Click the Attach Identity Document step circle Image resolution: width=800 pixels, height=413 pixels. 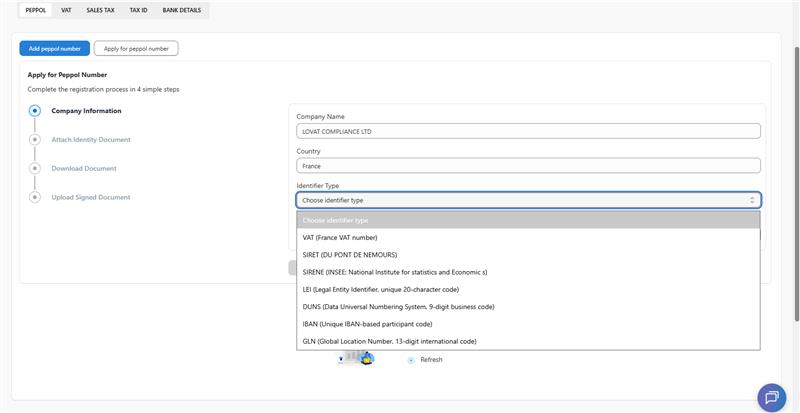35,140
